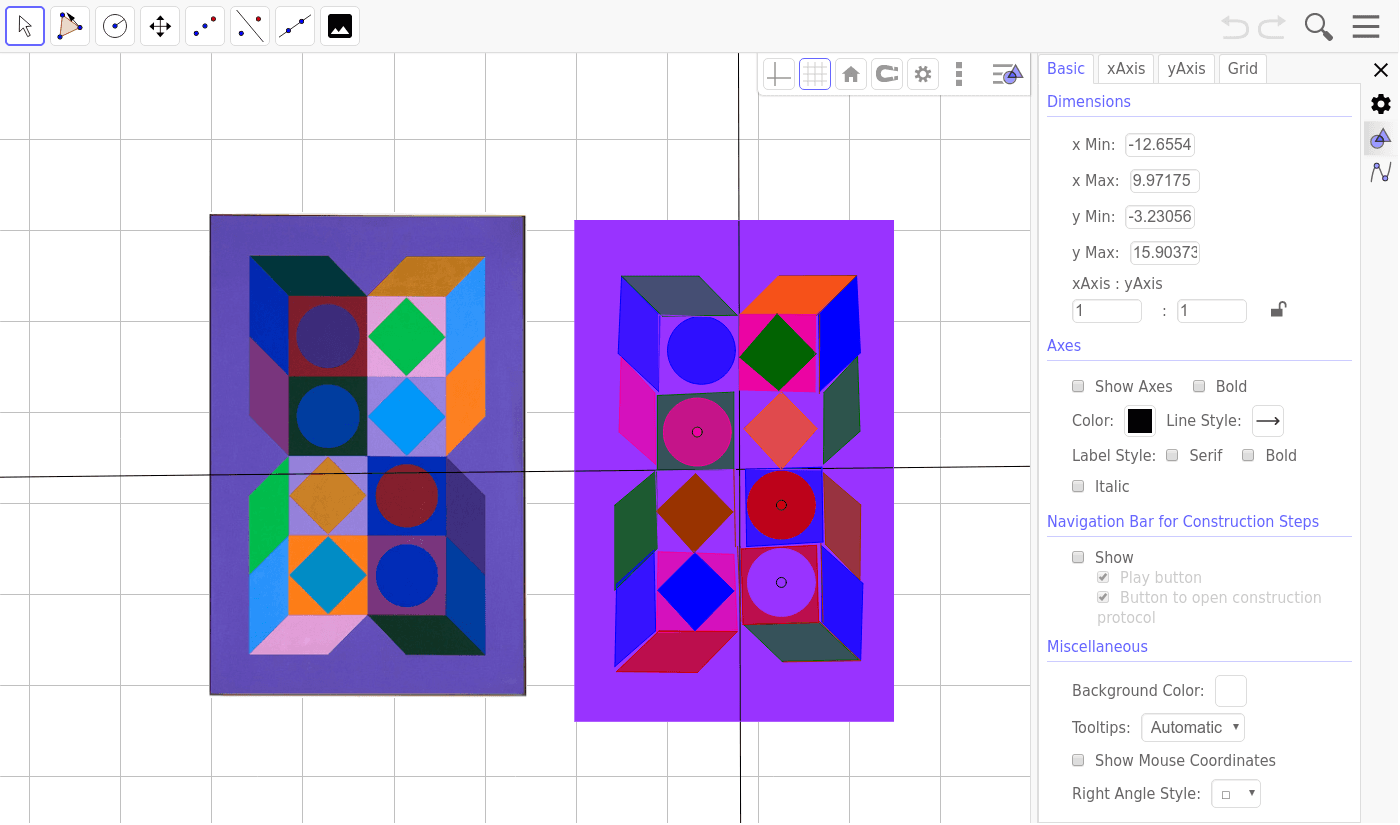The height and width of the screenshot is (825, 1400).
Task: Click the x Min input field
Action: pyautogui.click(x=1160, y=145)
